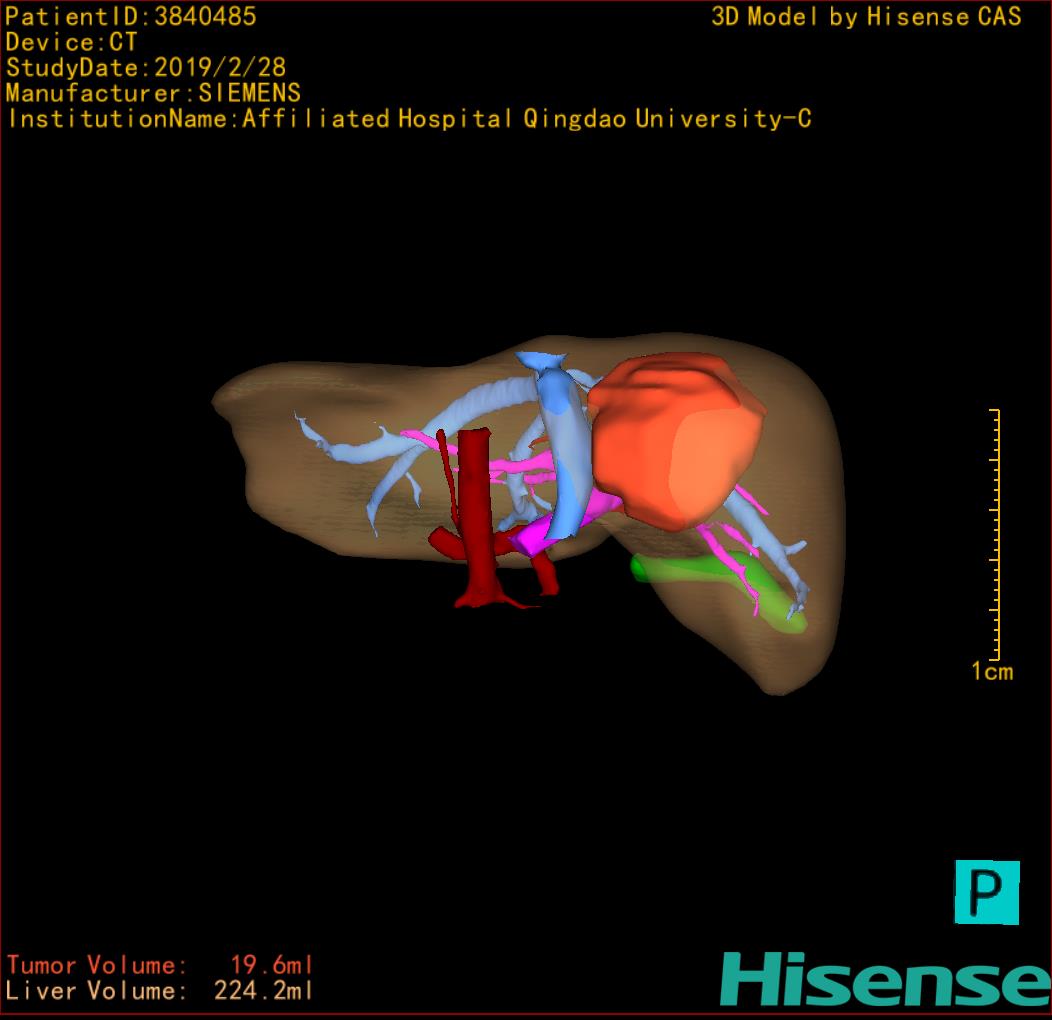Screen dimensions: 1052x1020
Task: Click the Liver Volume 224.2ml readout
Action: point(160,990)
